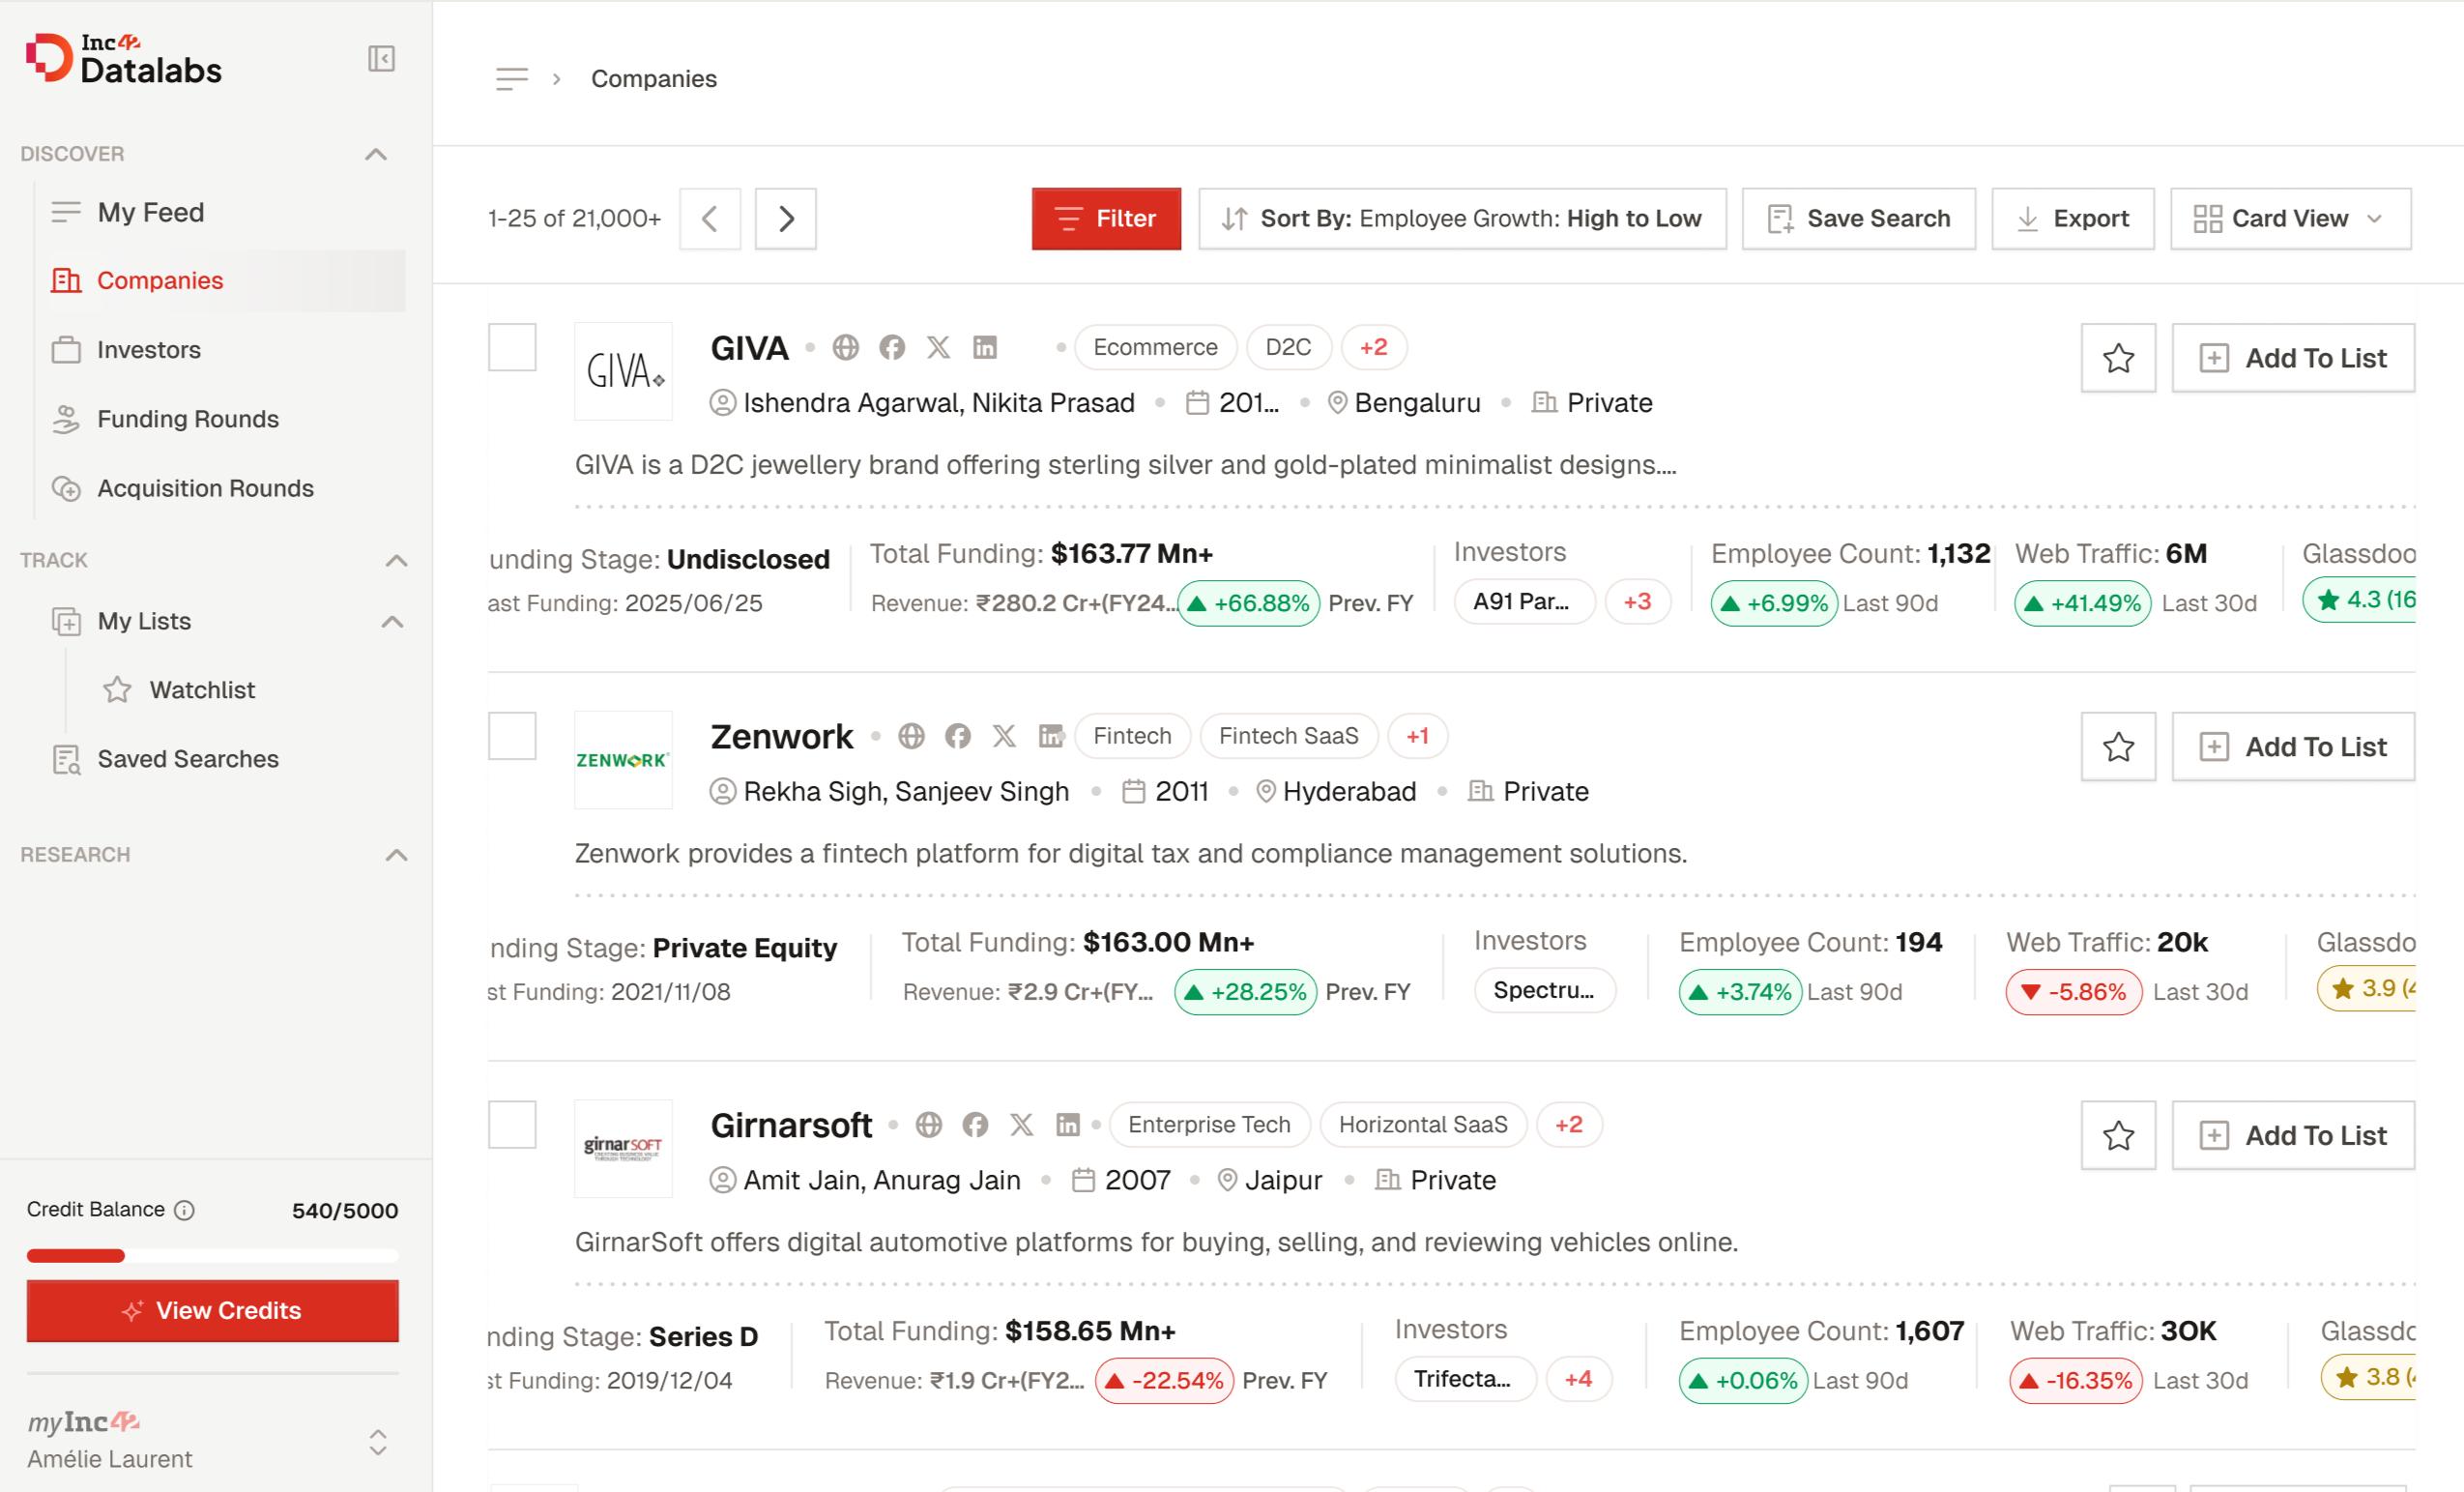The image size is (2464, 1492).
Task: Star the Girnarsoft company
Action: click(x=2117, y=1135)
